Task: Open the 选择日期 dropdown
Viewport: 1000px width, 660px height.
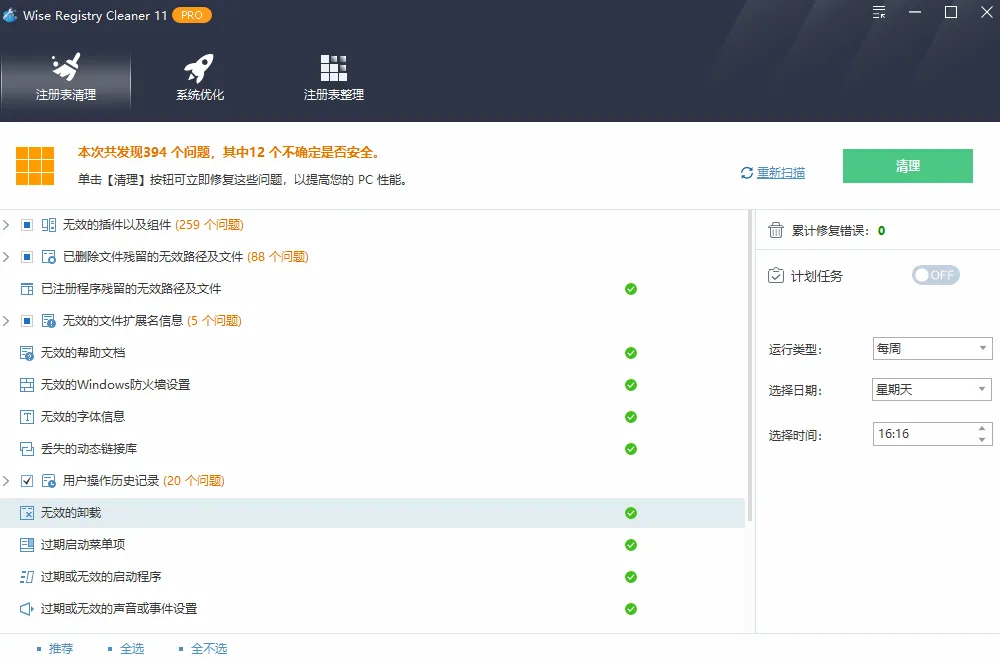Action: 932,389
